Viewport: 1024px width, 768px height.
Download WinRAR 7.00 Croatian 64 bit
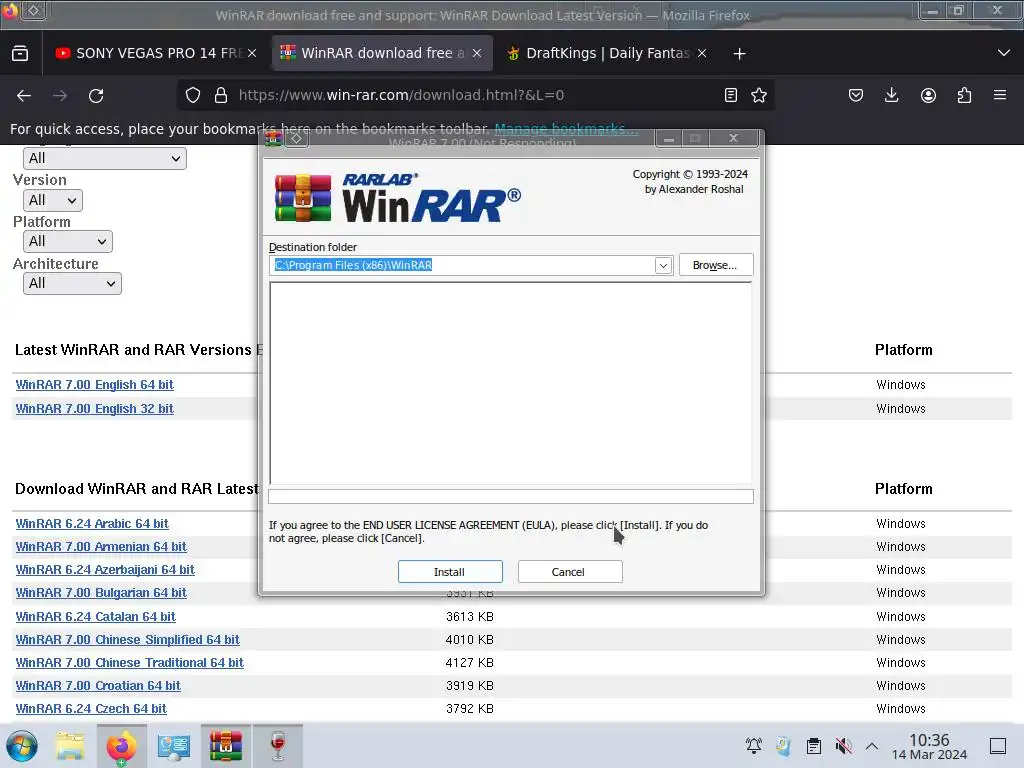coord(98,686)
